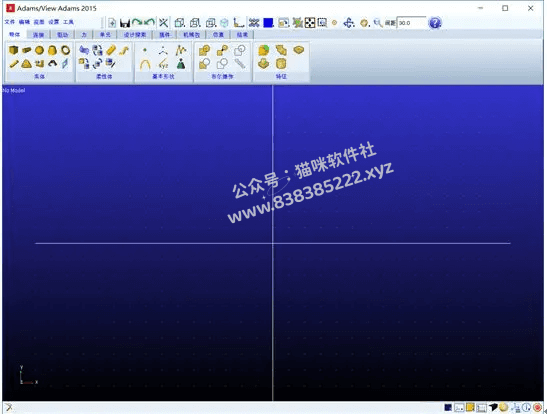
Task: Click rigid-to-flex swap icon in flexible group
Action: click(x=97, y=51)
